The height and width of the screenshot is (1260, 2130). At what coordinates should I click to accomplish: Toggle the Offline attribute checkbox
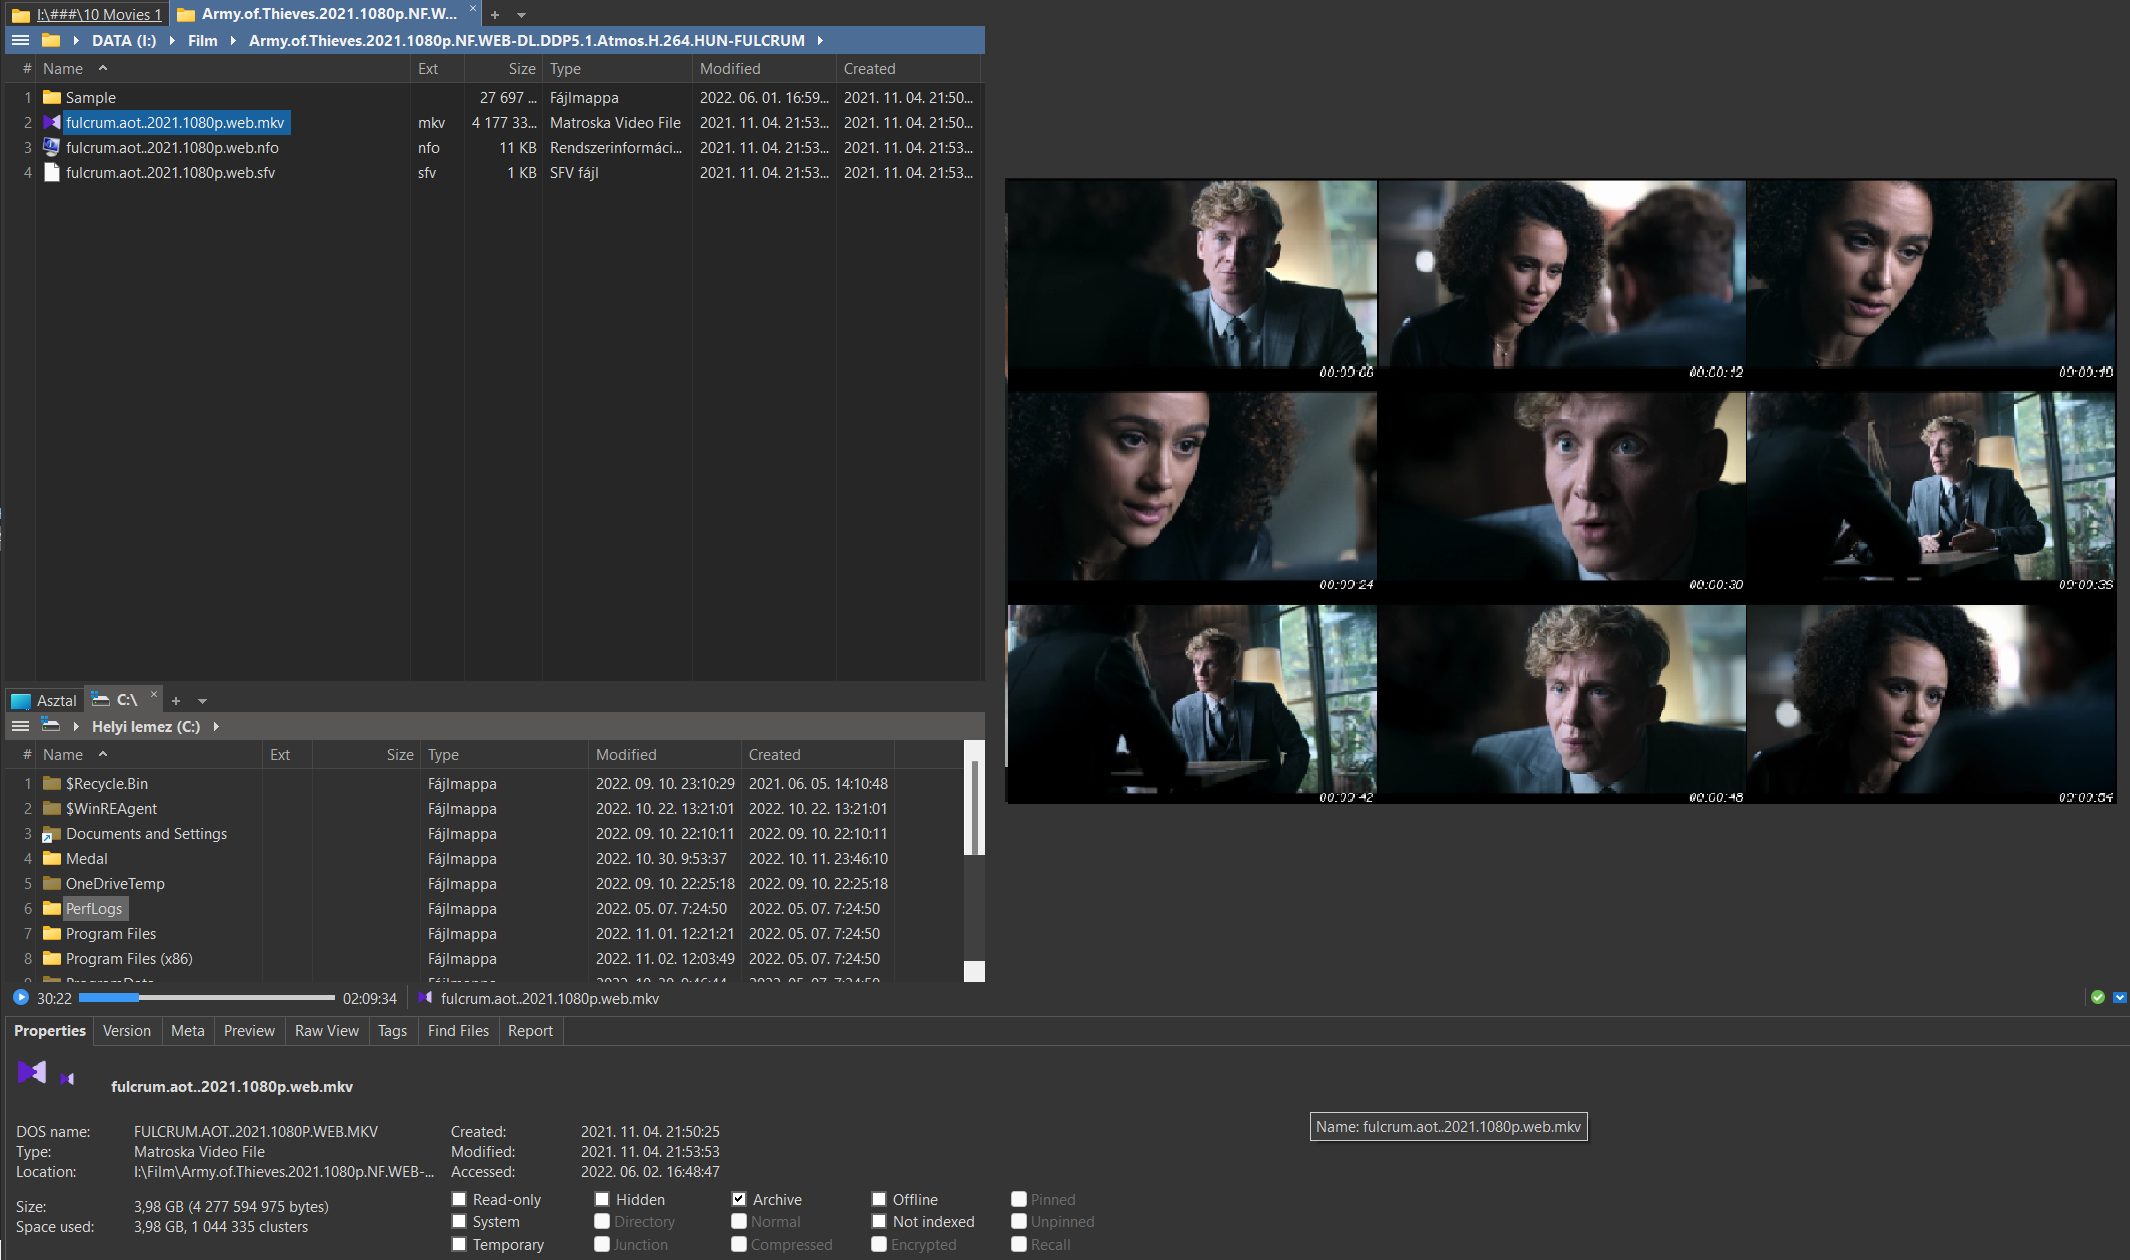pyautogui.click(x=879, y=1200)
